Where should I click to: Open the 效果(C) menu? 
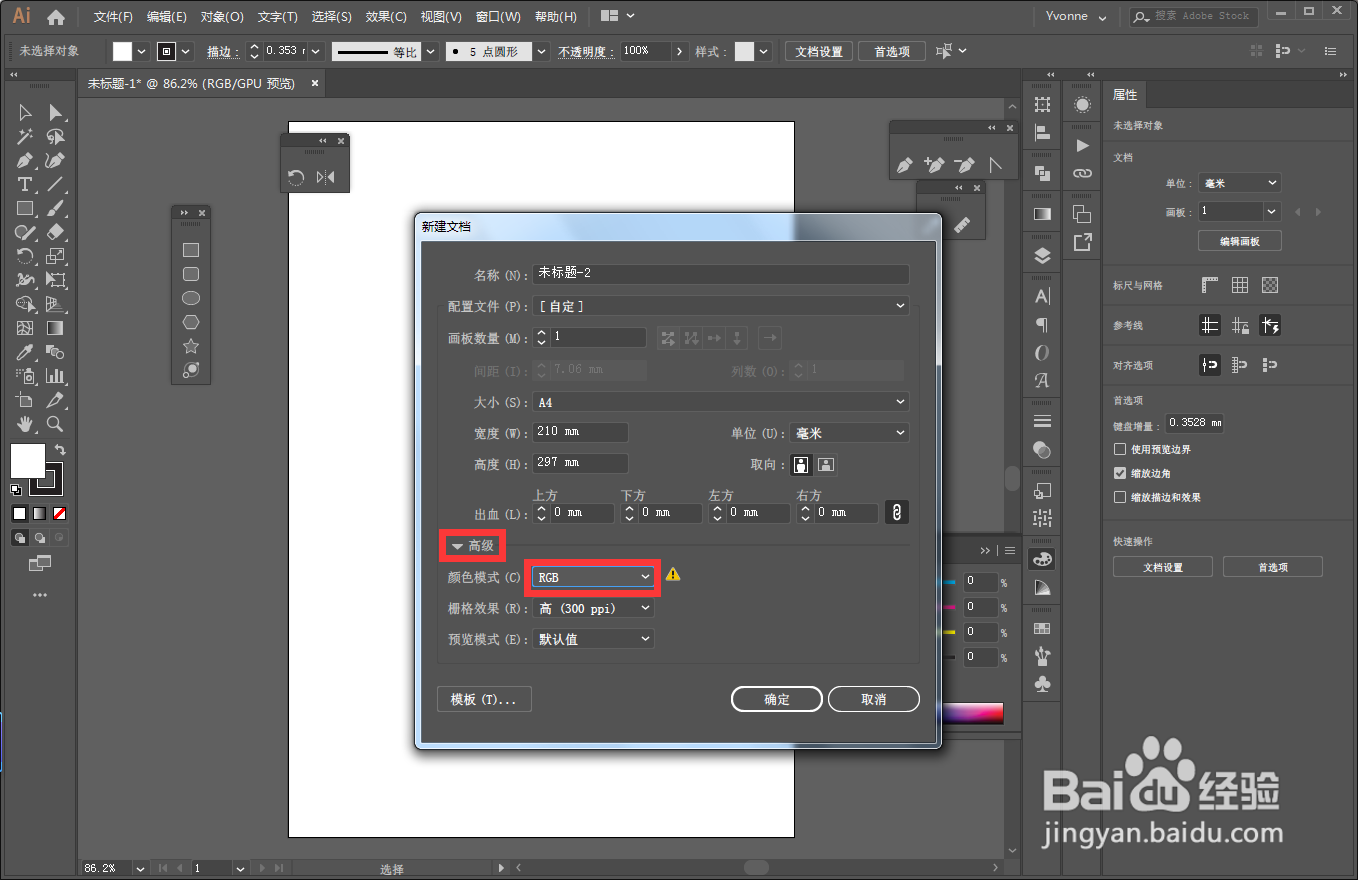[x=386, y=17]
